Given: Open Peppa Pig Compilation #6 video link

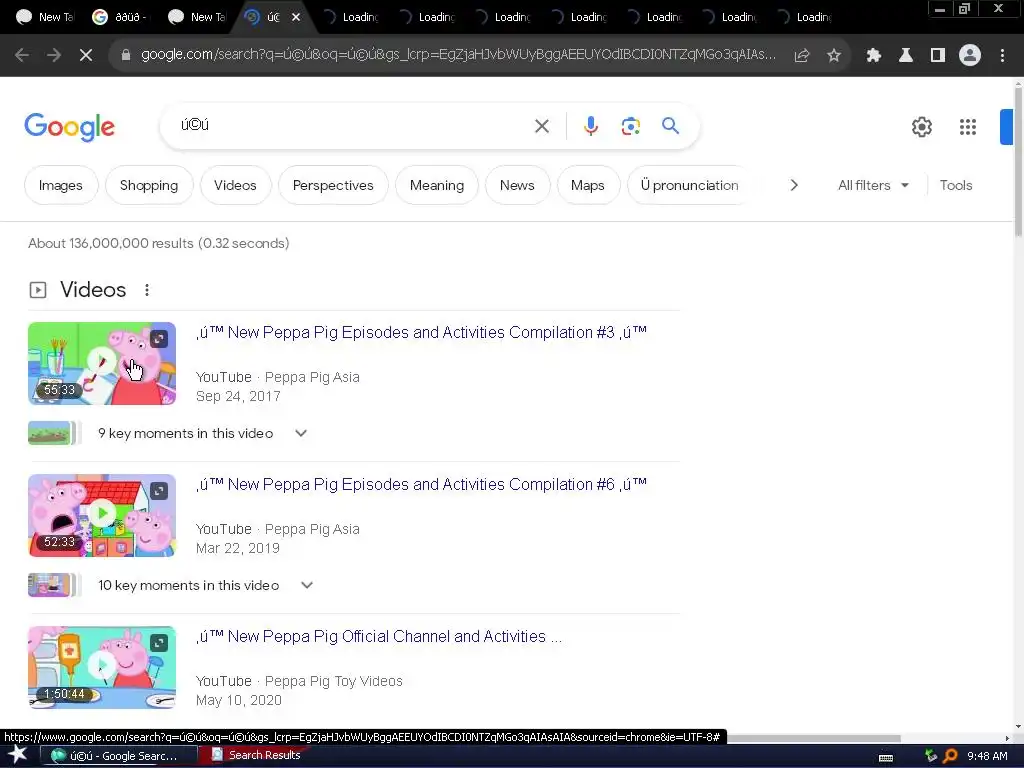Looking at the screenshot, I should tap(421, 485).
